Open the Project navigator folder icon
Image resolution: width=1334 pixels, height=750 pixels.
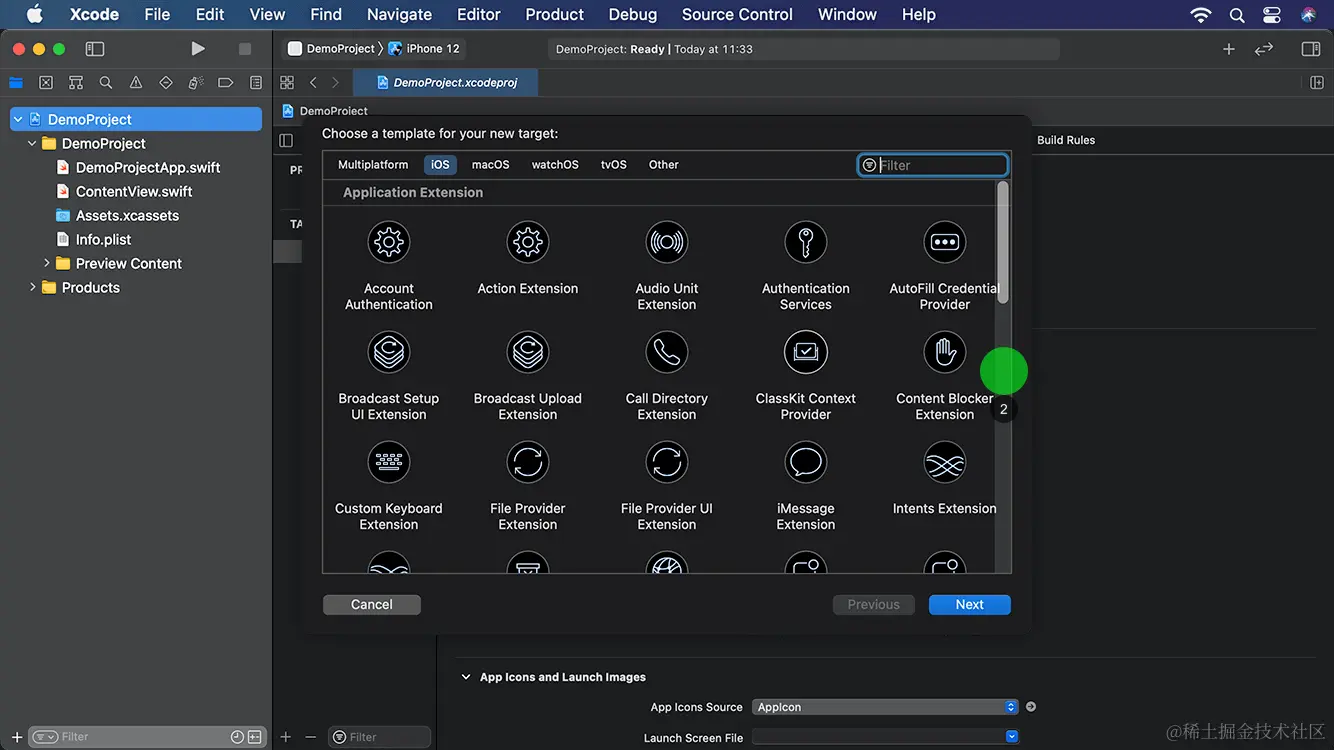pos(16,83)
